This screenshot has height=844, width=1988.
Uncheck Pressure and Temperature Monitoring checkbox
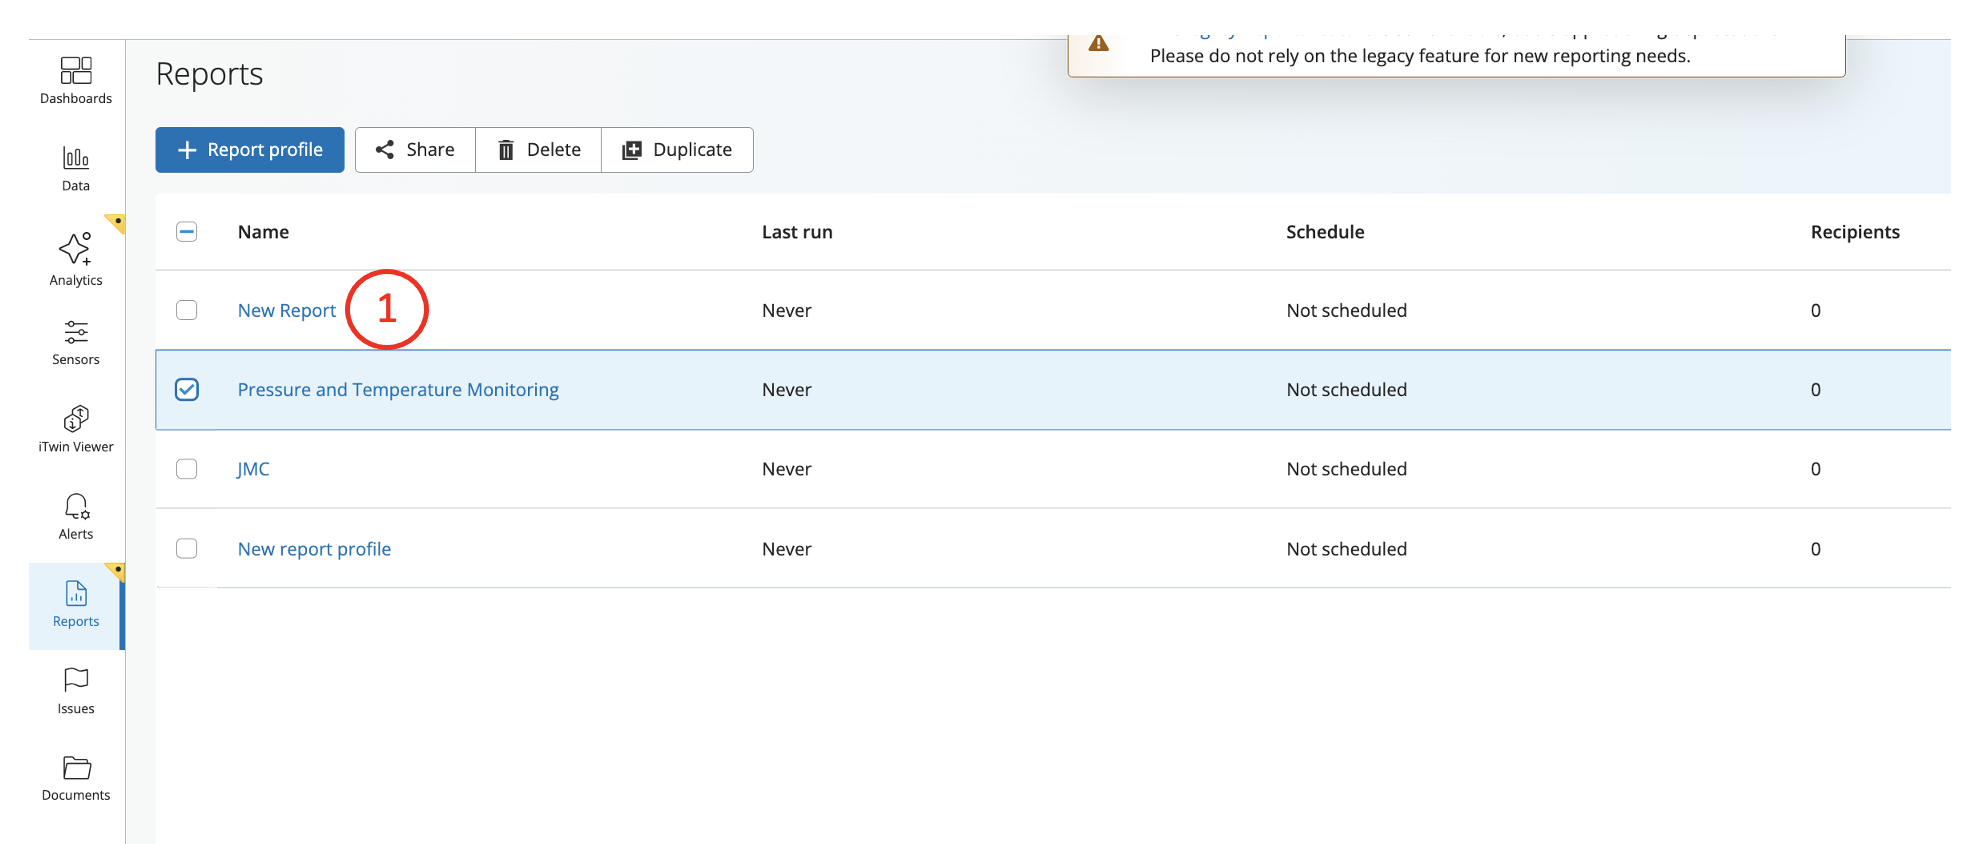[187, 390]
